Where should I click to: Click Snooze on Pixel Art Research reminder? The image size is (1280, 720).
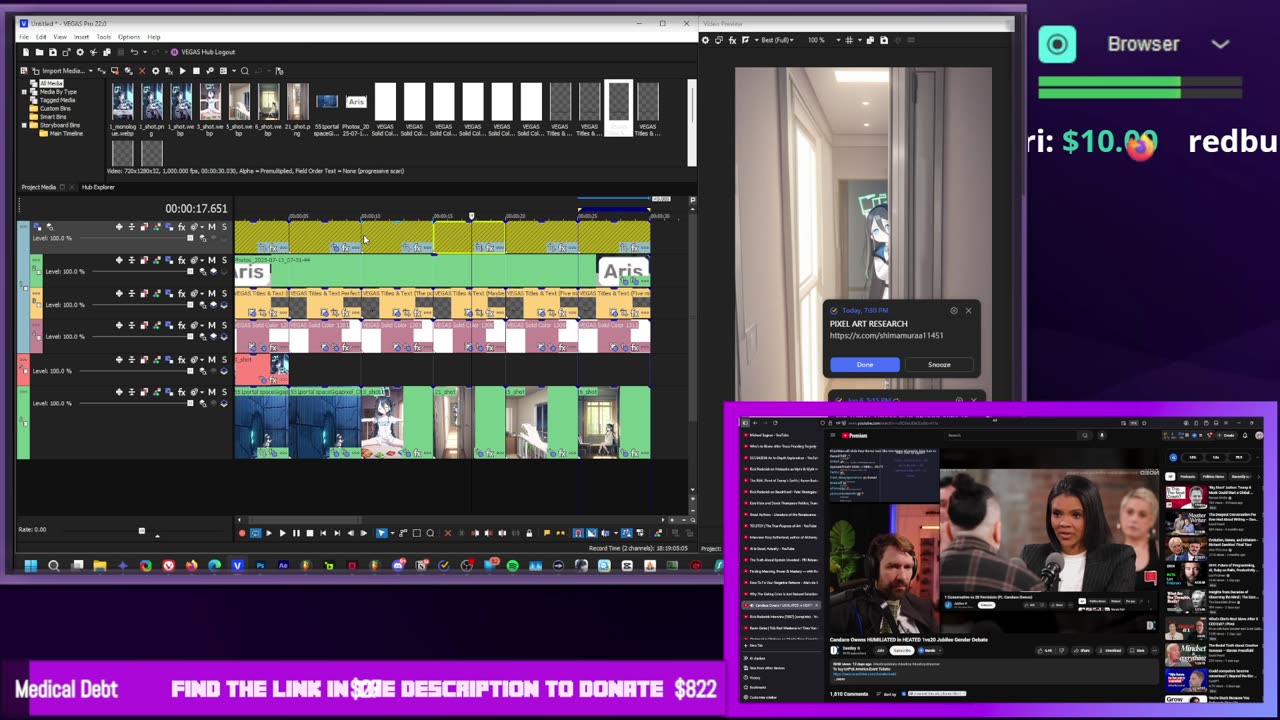(939, 365)
